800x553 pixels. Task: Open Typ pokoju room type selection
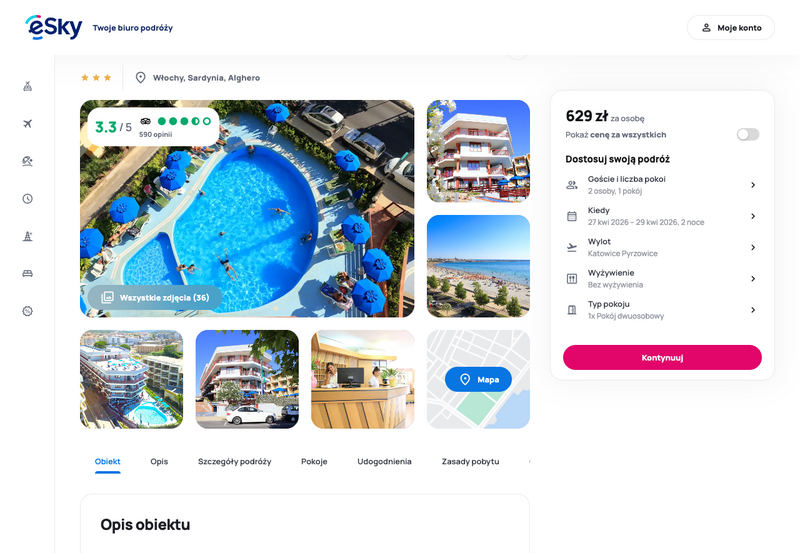[x=662, y=310]
